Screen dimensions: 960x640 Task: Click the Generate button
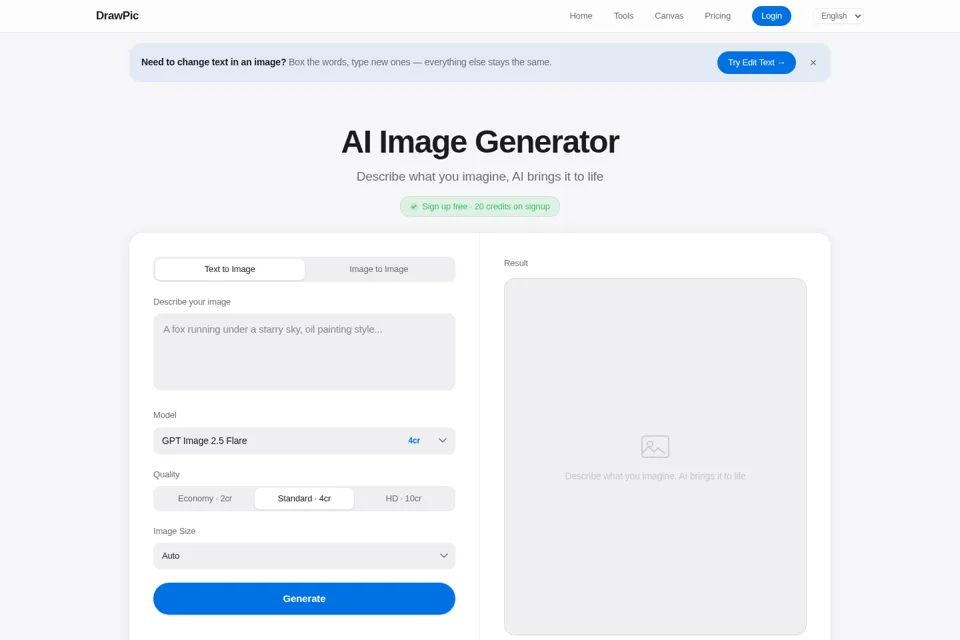tap(304, 598)
